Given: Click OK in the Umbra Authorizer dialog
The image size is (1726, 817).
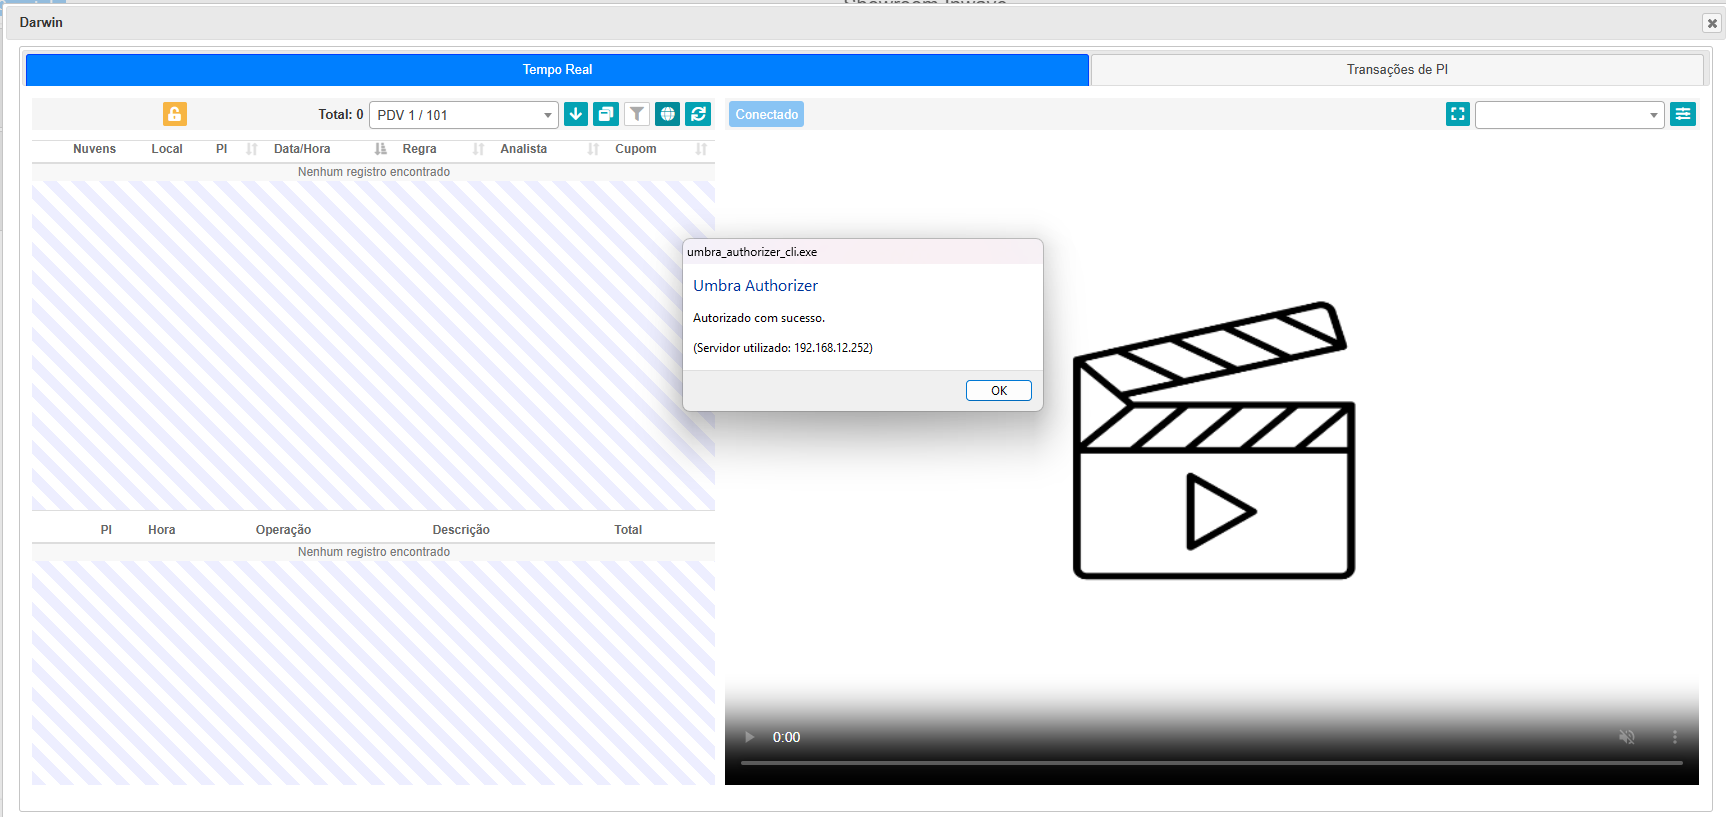Looking at the screenshot, I should click(998, 391).
